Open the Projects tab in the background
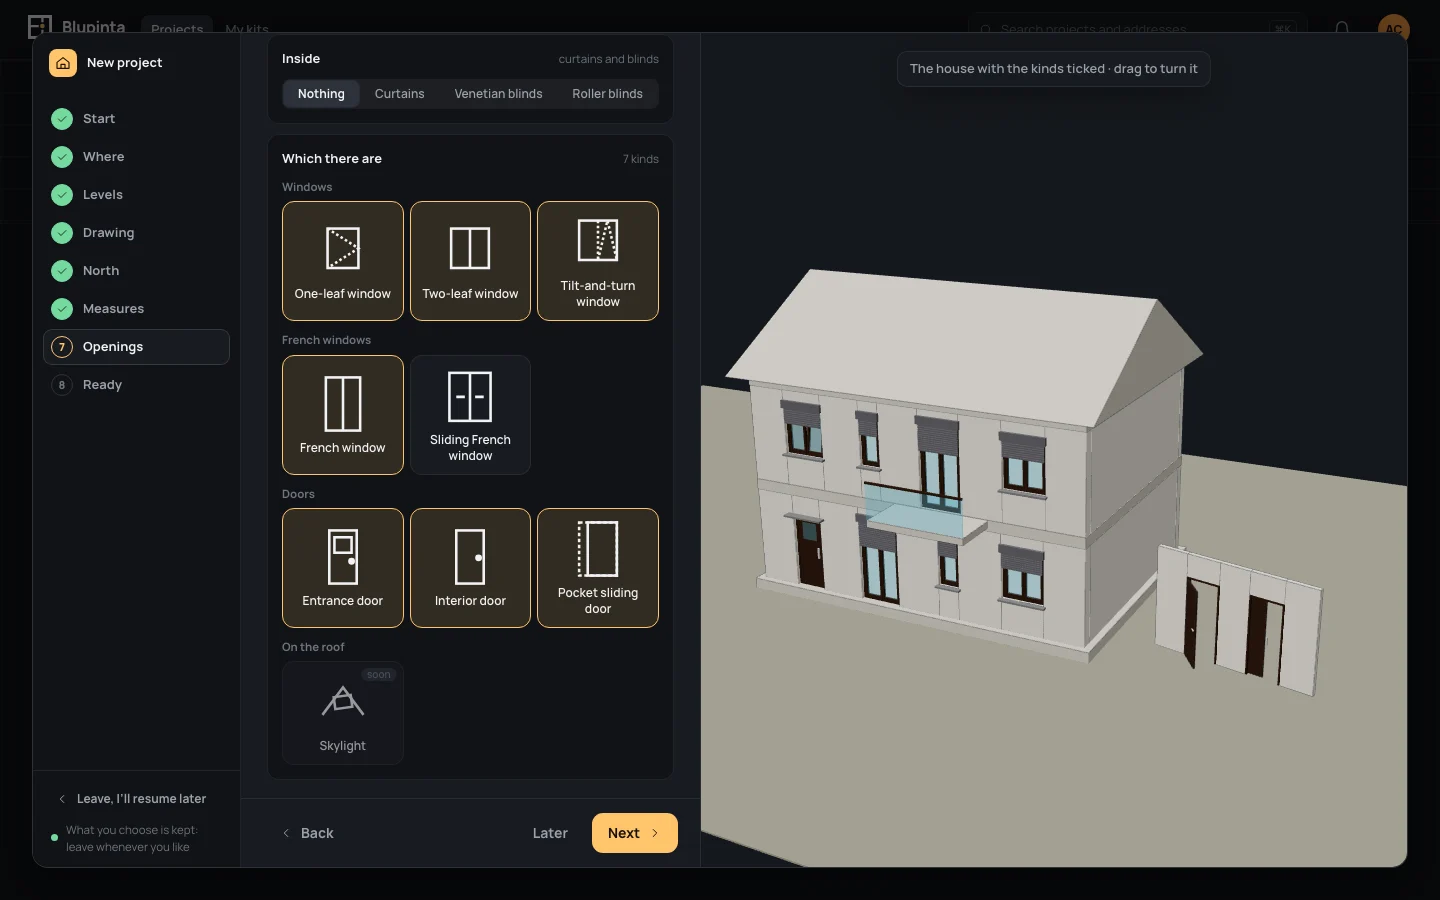The width and height of the screenshot is (1440, 900). click(x=177, y=29)
